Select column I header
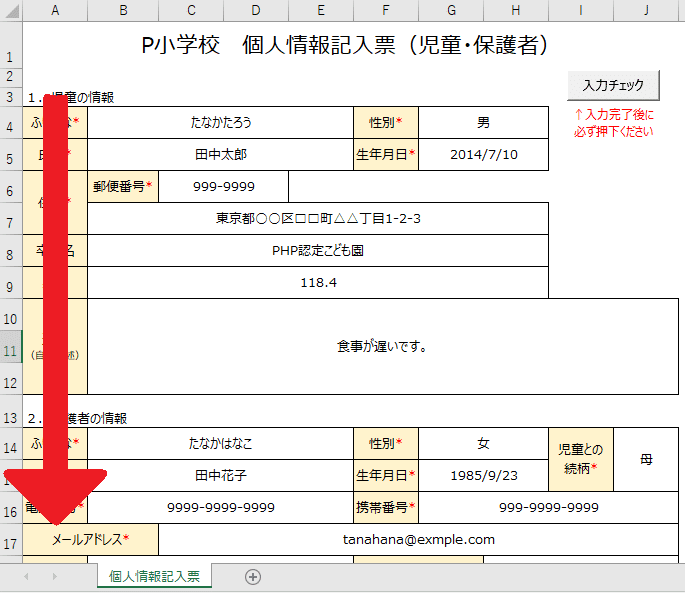 (x=581, y=10)
